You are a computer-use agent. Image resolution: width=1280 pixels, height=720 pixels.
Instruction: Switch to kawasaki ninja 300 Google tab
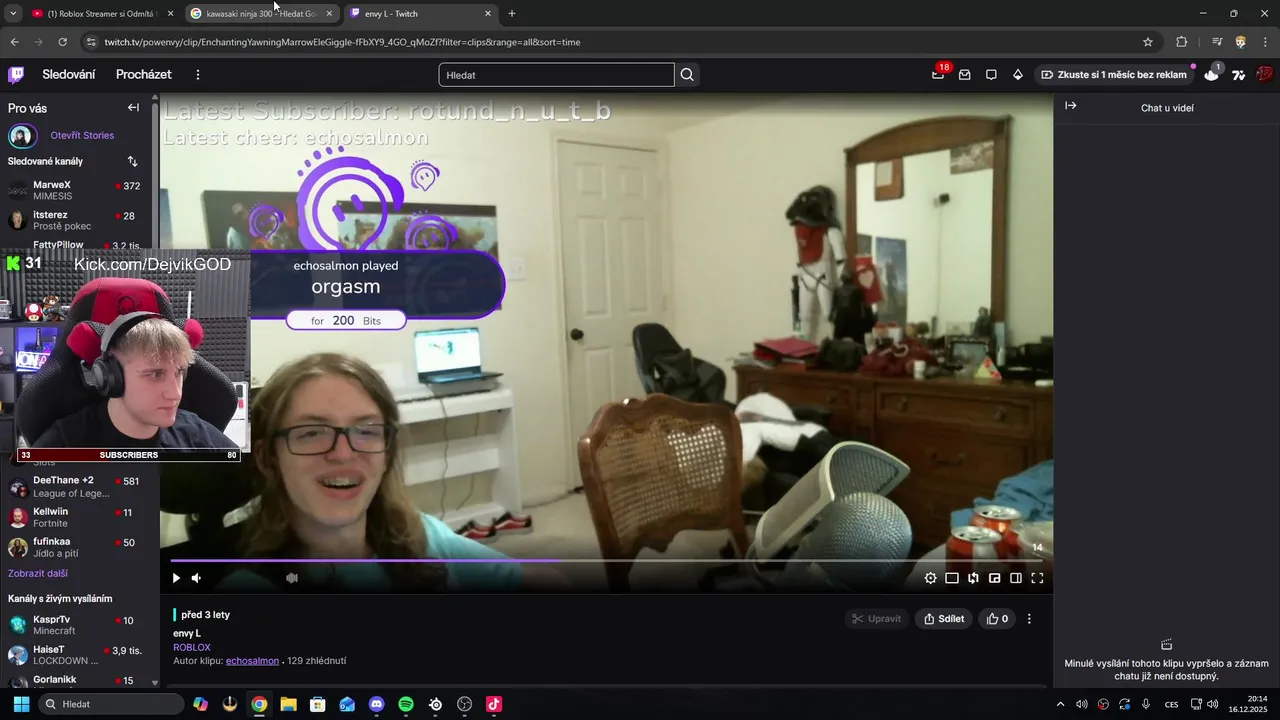pyautogui.click(x=262, y=13)
